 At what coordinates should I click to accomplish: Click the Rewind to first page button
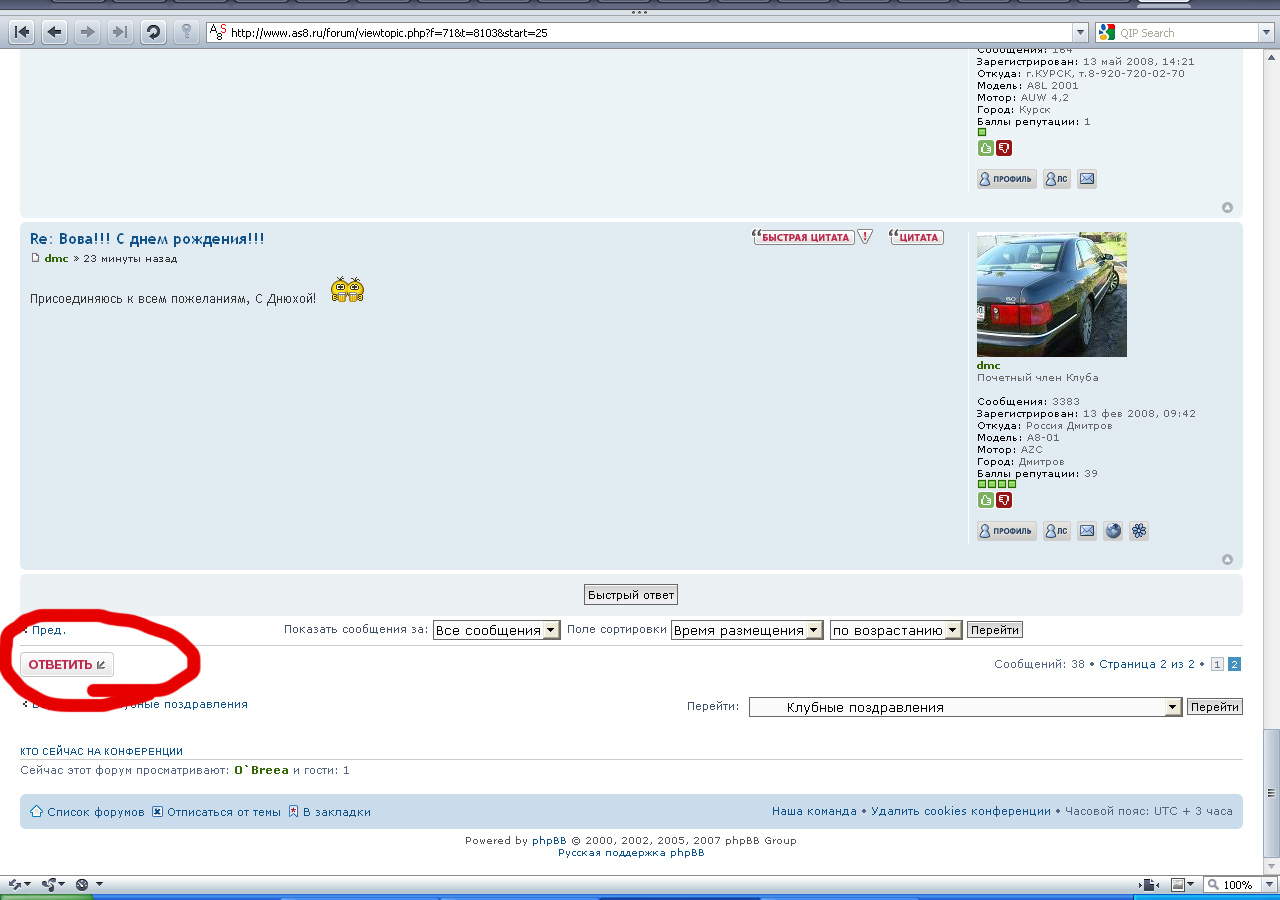[x=21, y=32]
